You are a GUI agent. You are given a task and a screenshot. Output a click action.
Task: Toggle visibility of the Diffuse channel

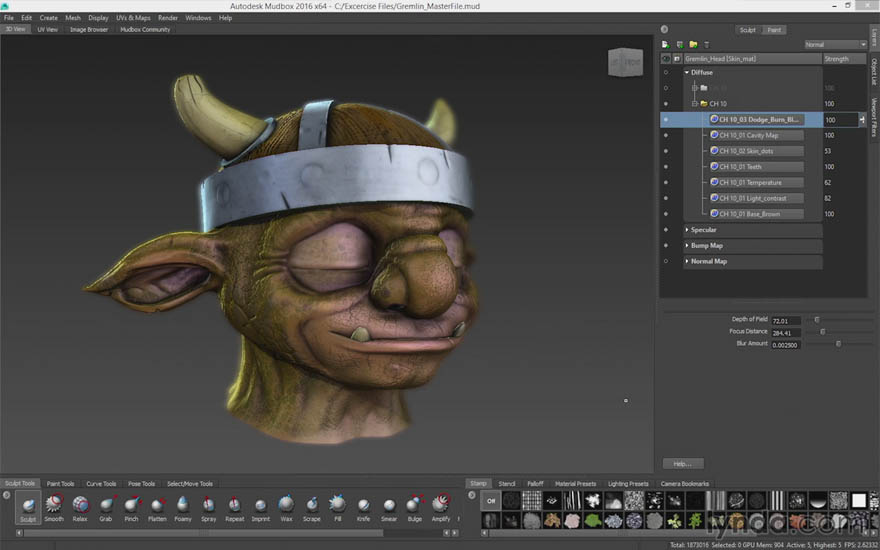point(666,72)
